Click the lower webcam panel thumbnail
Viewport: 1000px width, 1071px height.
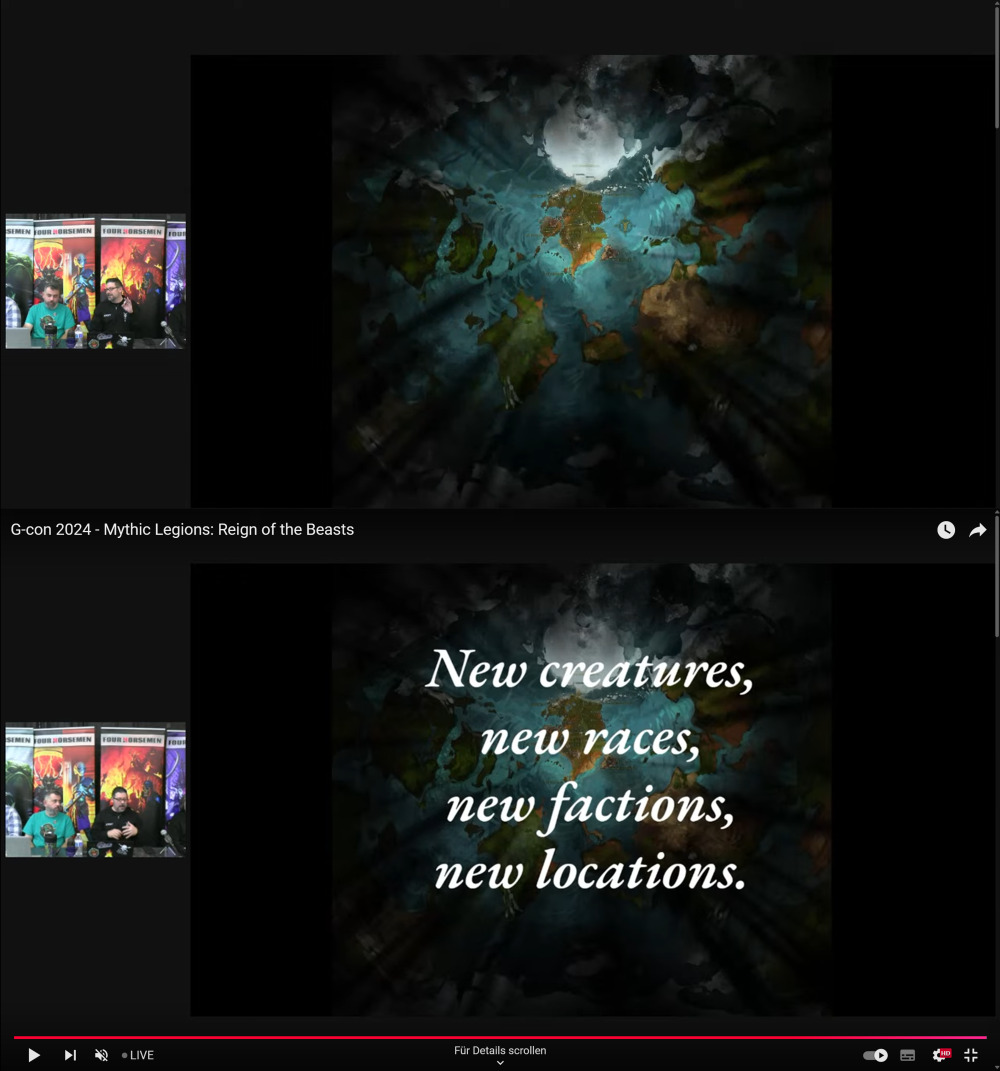click(x=96, y=790)
